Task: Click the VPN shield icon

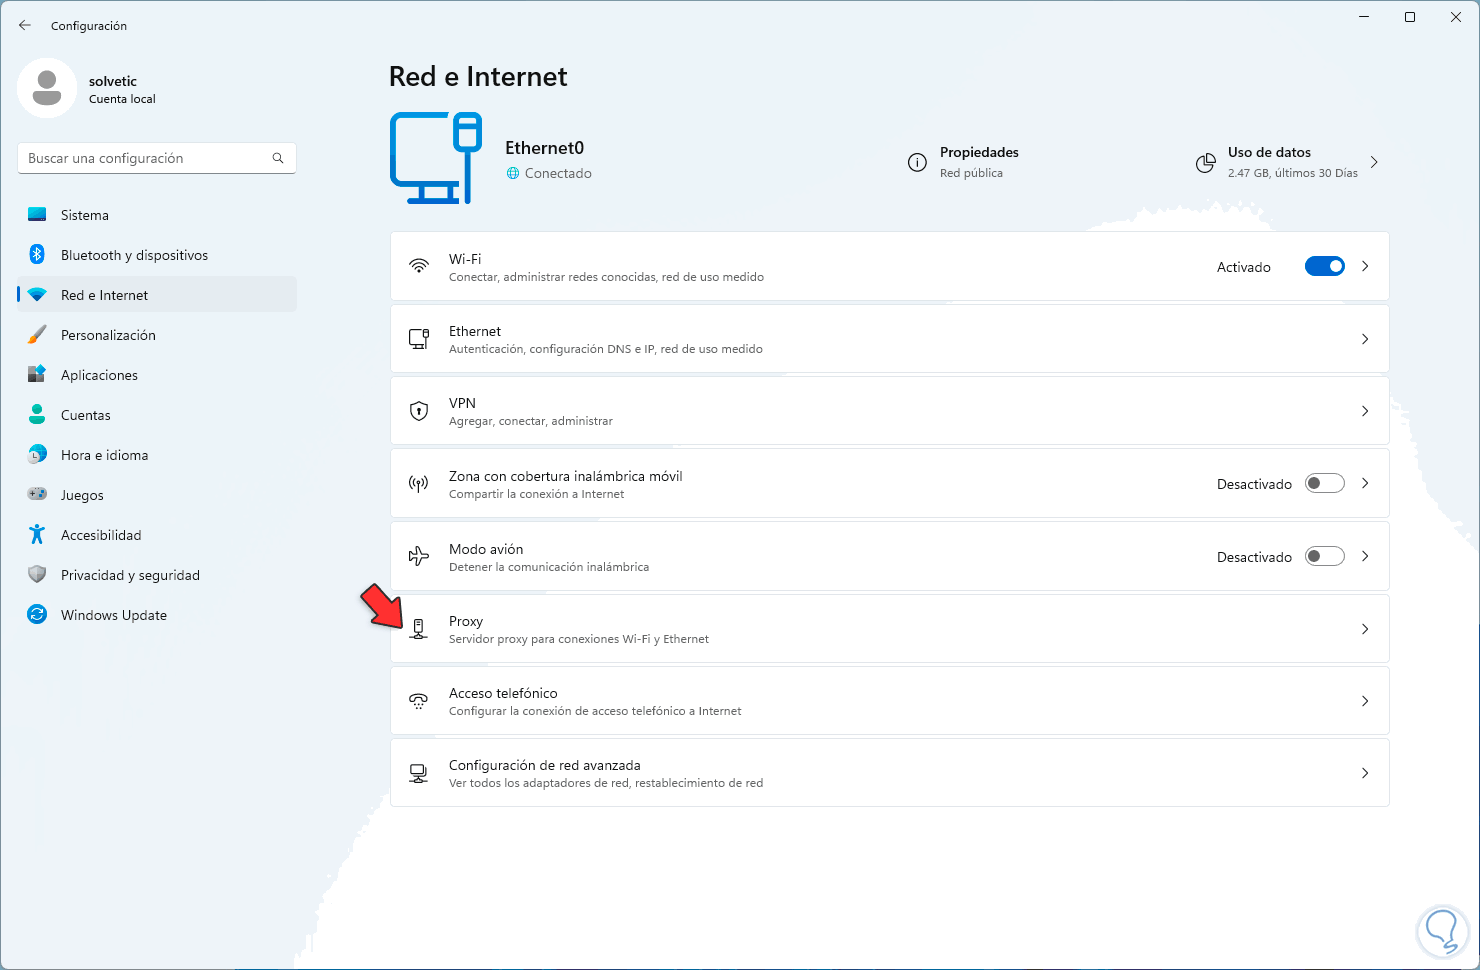Action: tap(419, 411)
